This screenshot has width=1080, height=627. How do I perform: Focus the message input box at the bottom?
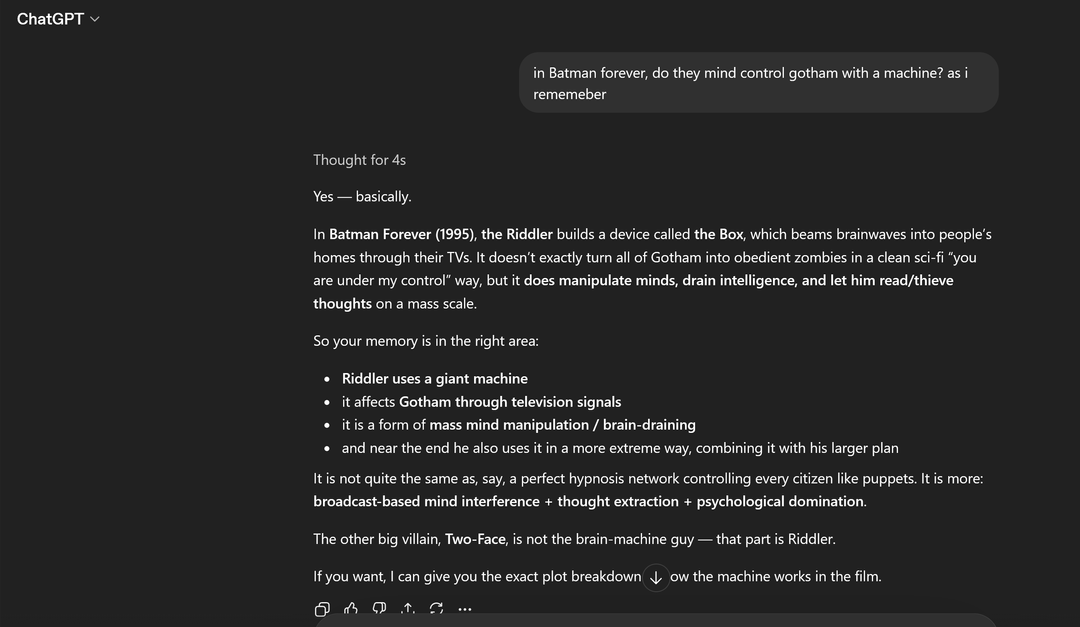point(650,621)
